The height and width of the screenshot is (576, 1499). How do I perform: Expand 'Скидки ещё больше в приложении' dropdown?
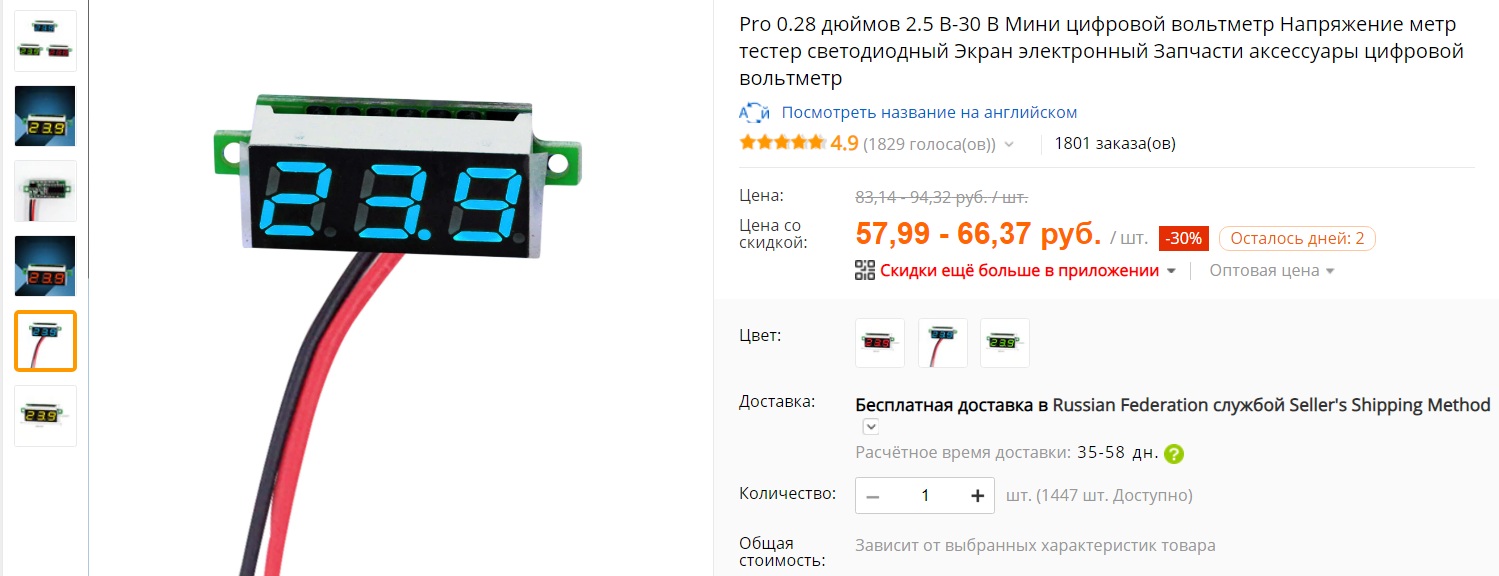click(x=1172, y=271)
